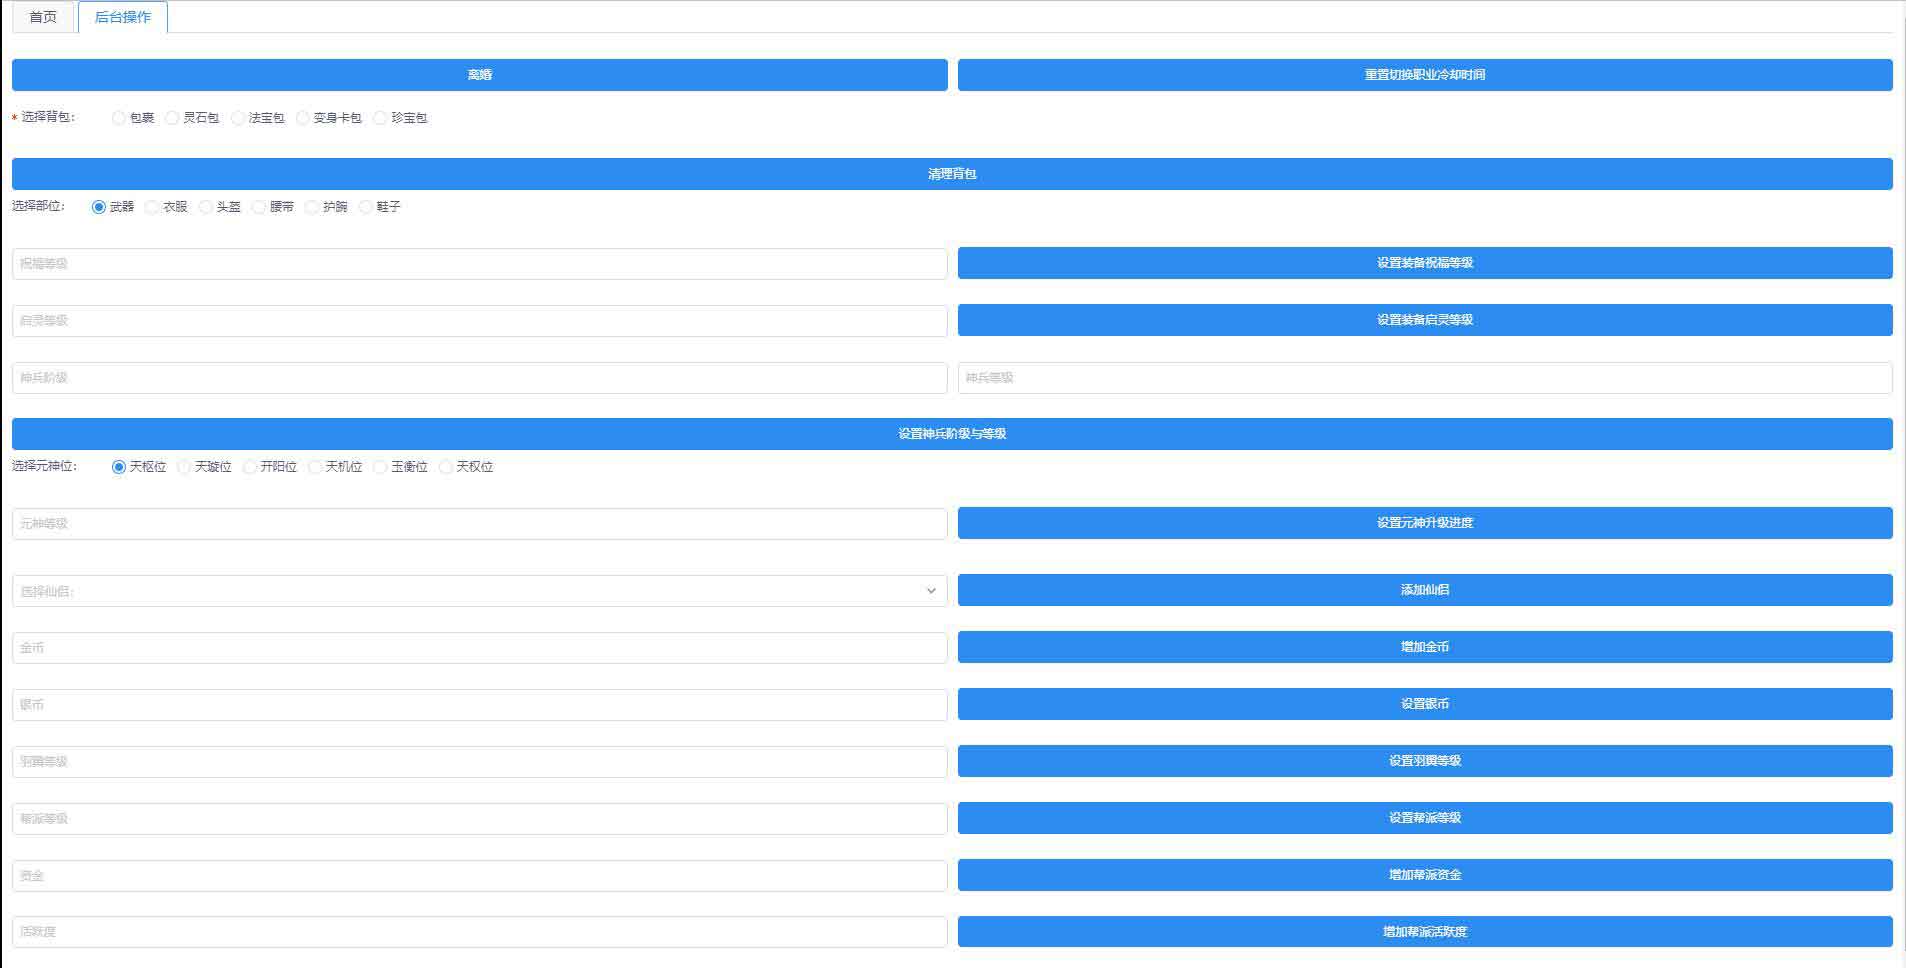Click the 设置羽翼等级 button
Viewport: 1906px width, 968px height.
(1425, 761)
